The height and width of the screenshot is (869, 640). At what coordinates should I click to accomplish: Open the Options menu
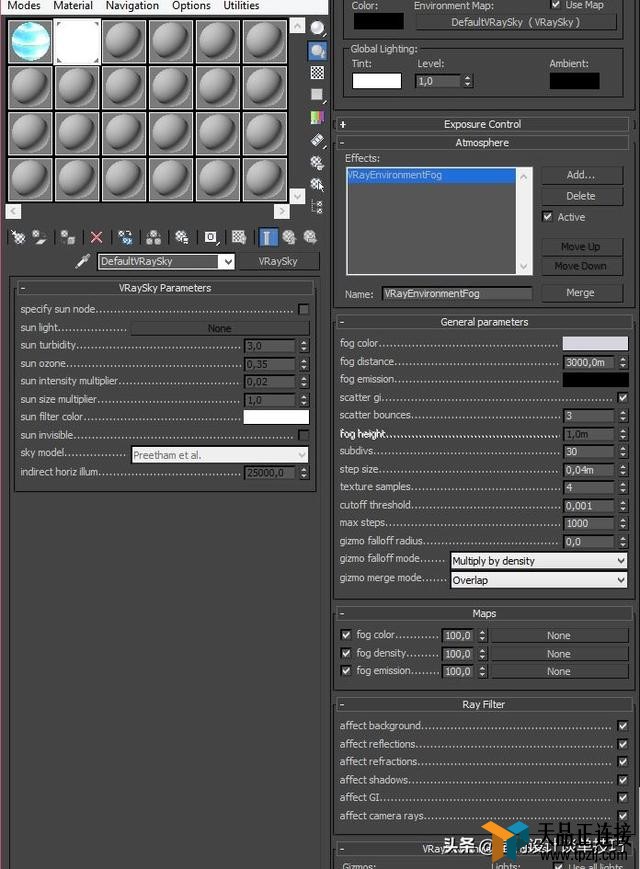191,6
